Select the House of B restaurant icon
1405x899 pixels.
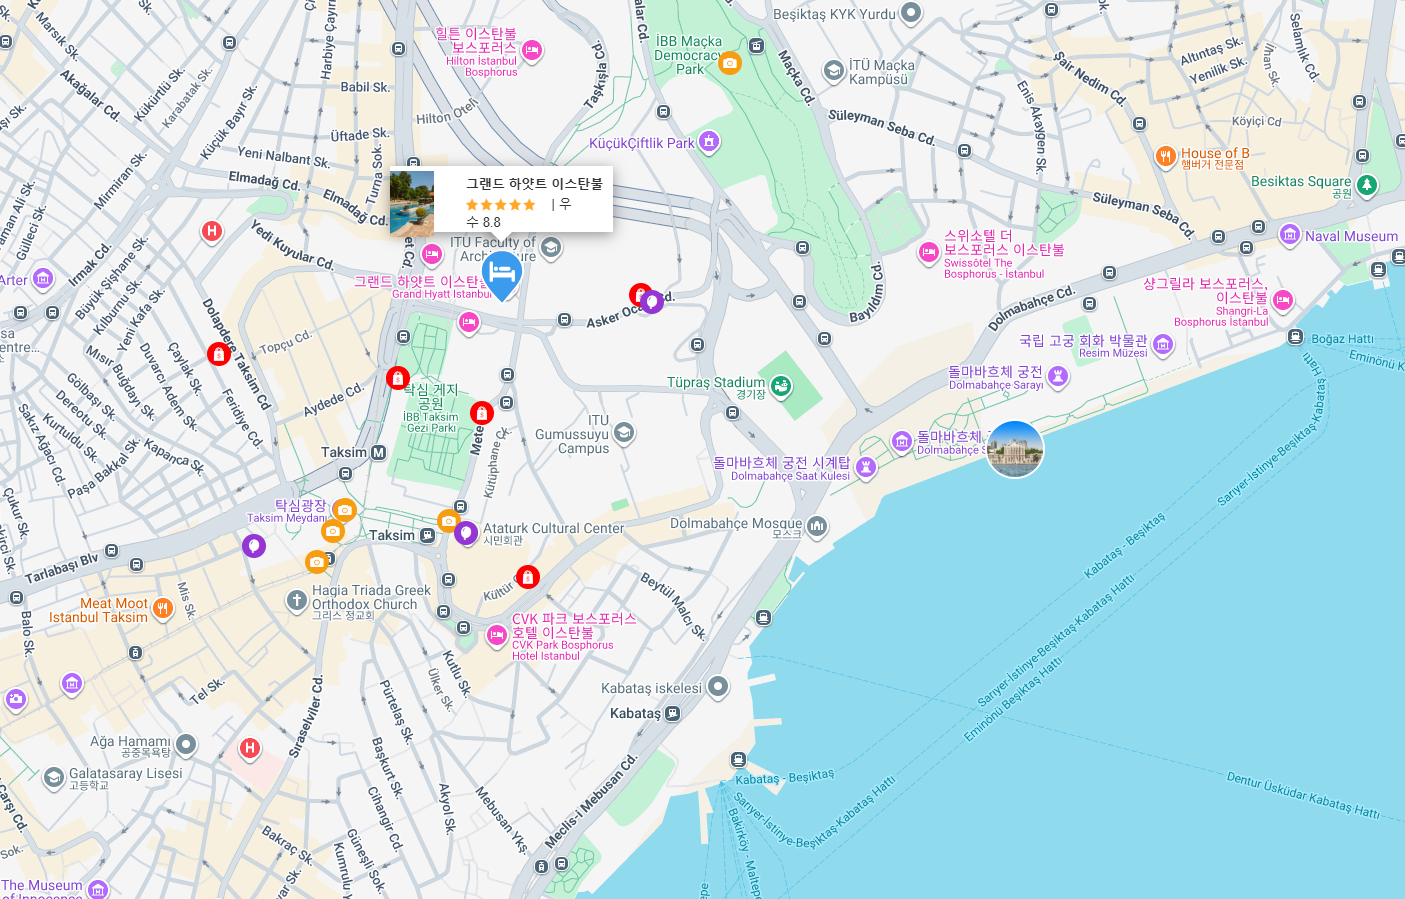[x=1165, y=156]
